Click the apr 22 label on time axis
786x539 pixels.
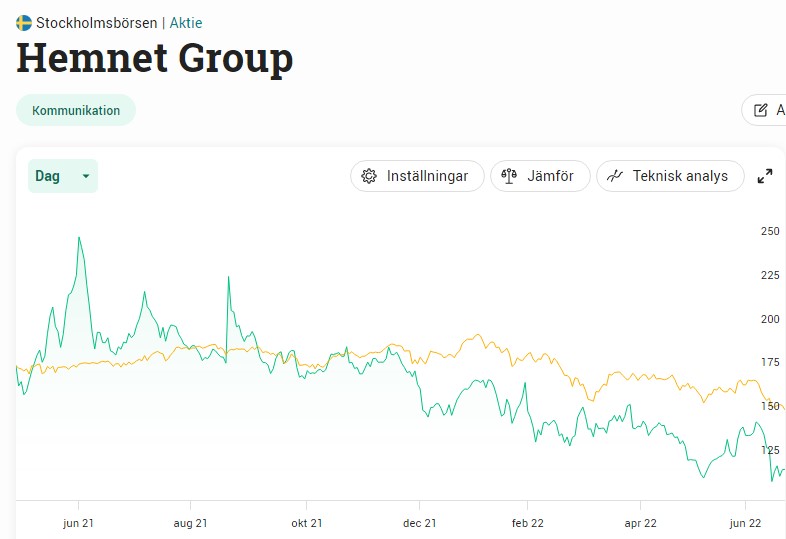pyautogui.click(x=640, y=523)
